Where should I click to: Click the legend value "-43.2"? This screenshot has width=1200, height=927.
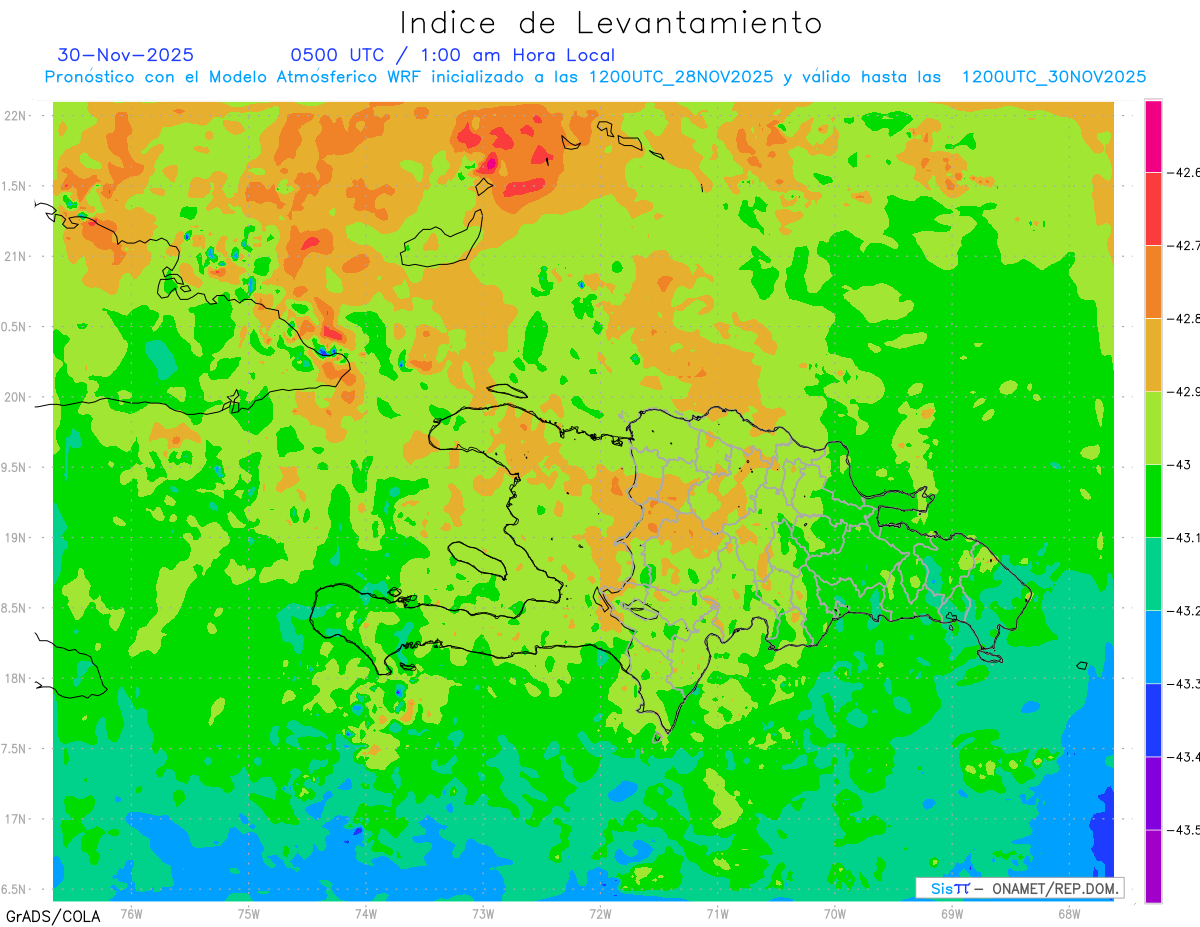click(x=1185, y=610)
